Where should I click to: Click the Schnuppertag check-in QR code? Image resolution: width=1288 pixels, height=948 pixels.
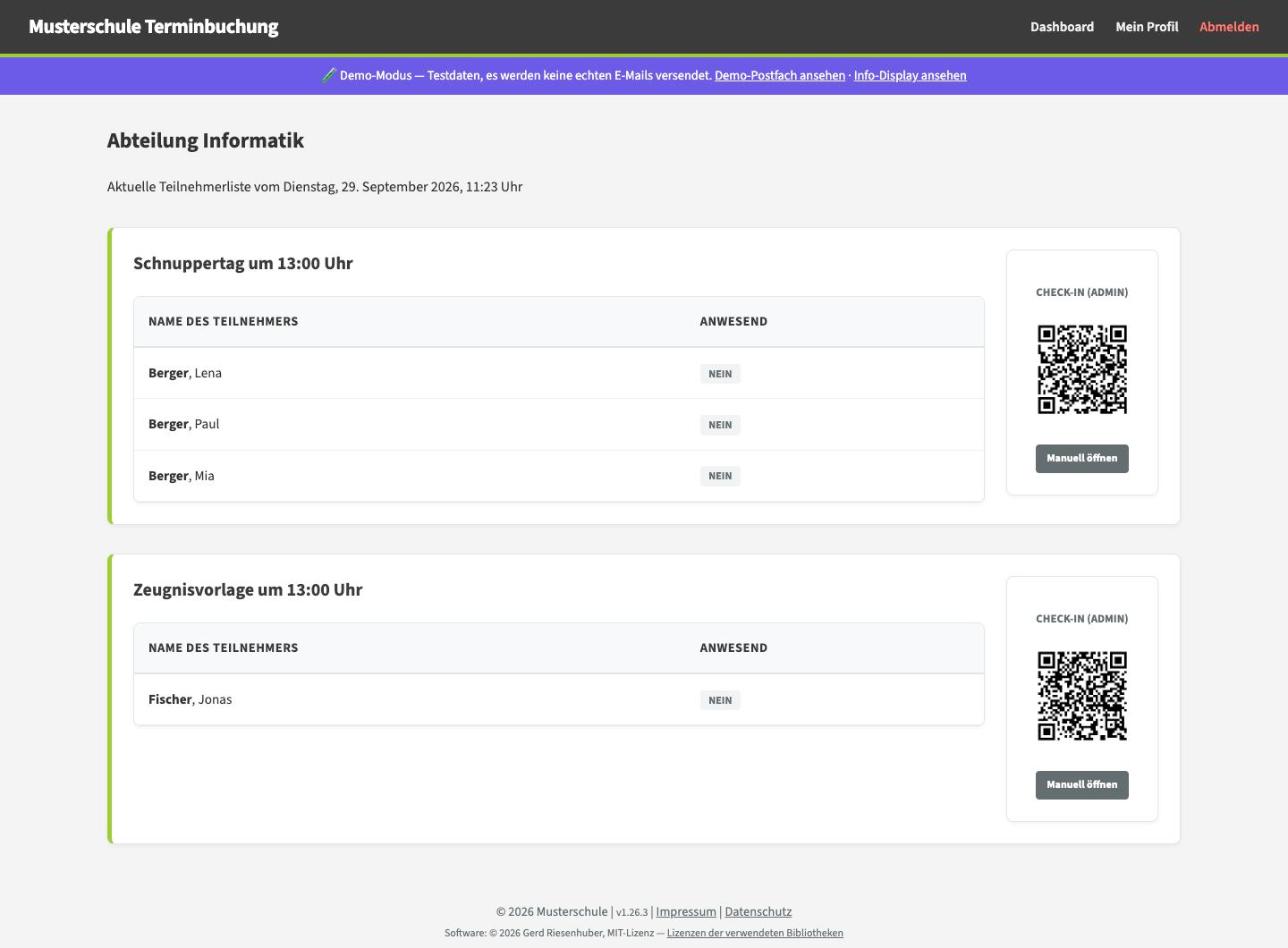1082,369
